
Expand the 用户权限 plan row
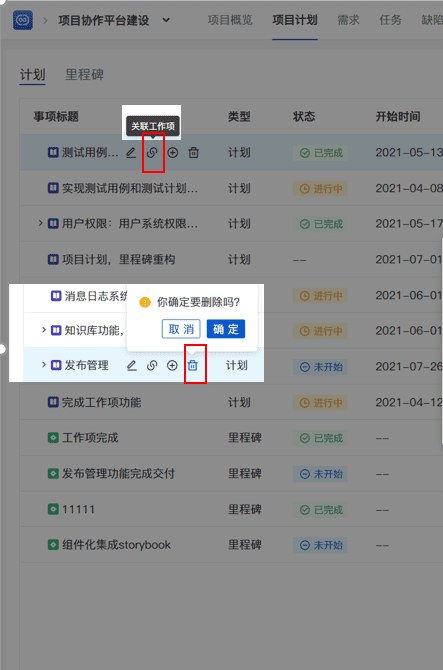click(x=40, y=223)
